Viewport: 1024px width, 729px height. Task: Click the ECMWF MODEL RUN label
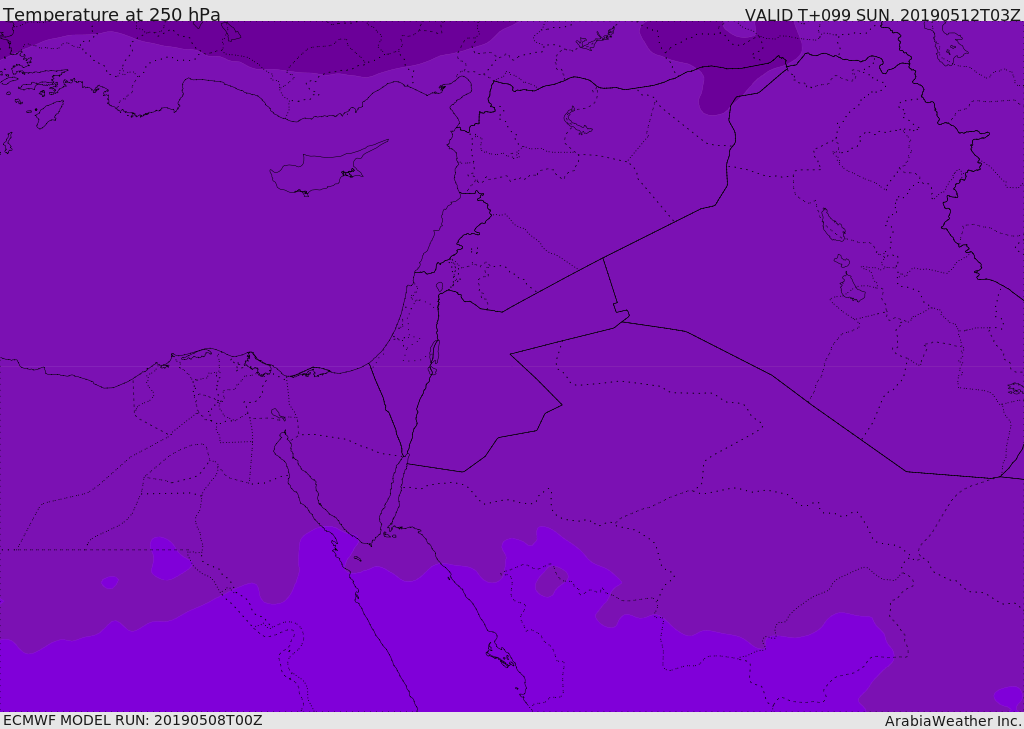pos(133,720)
